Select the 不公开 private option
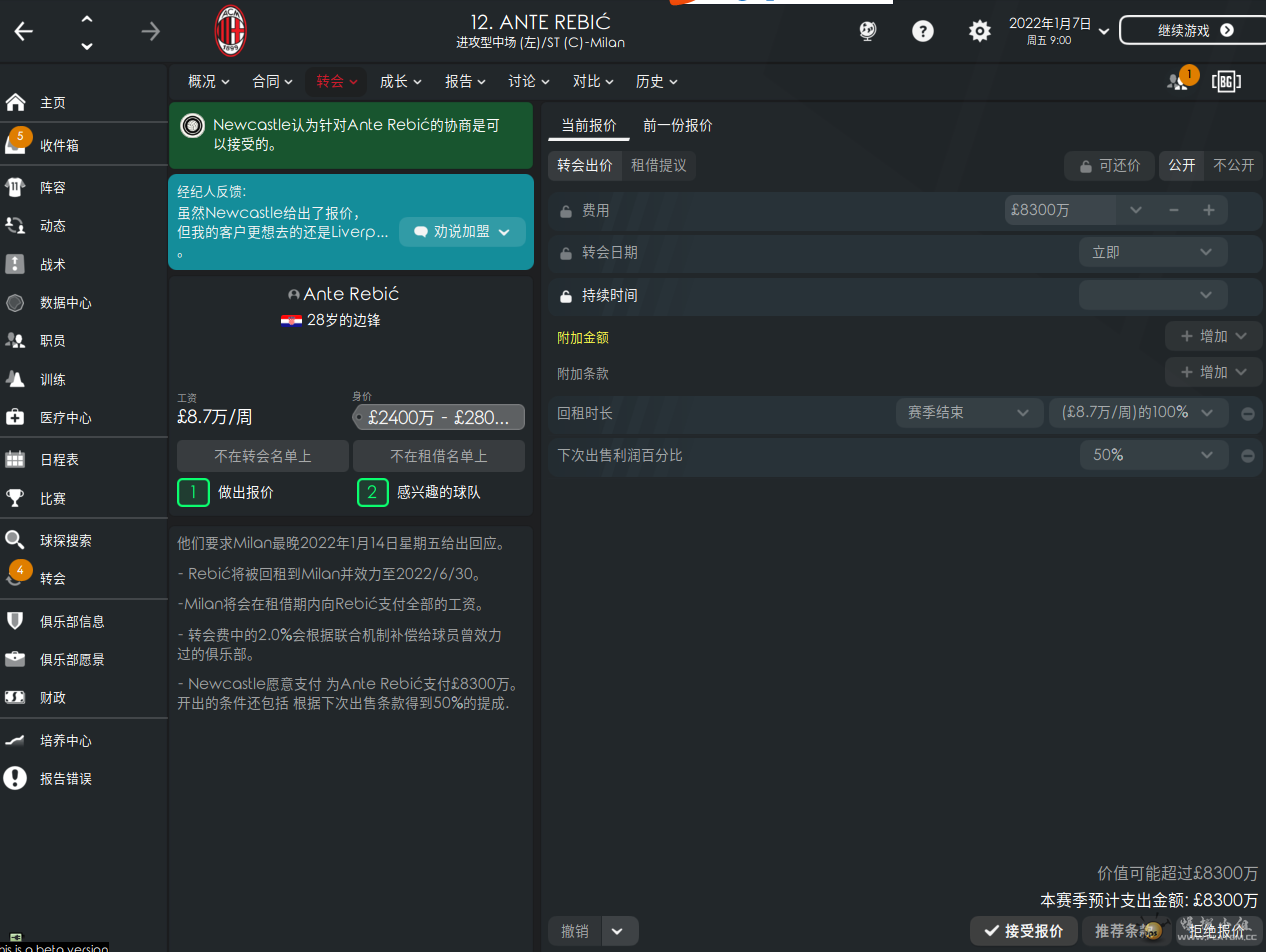 point(1232,166)
